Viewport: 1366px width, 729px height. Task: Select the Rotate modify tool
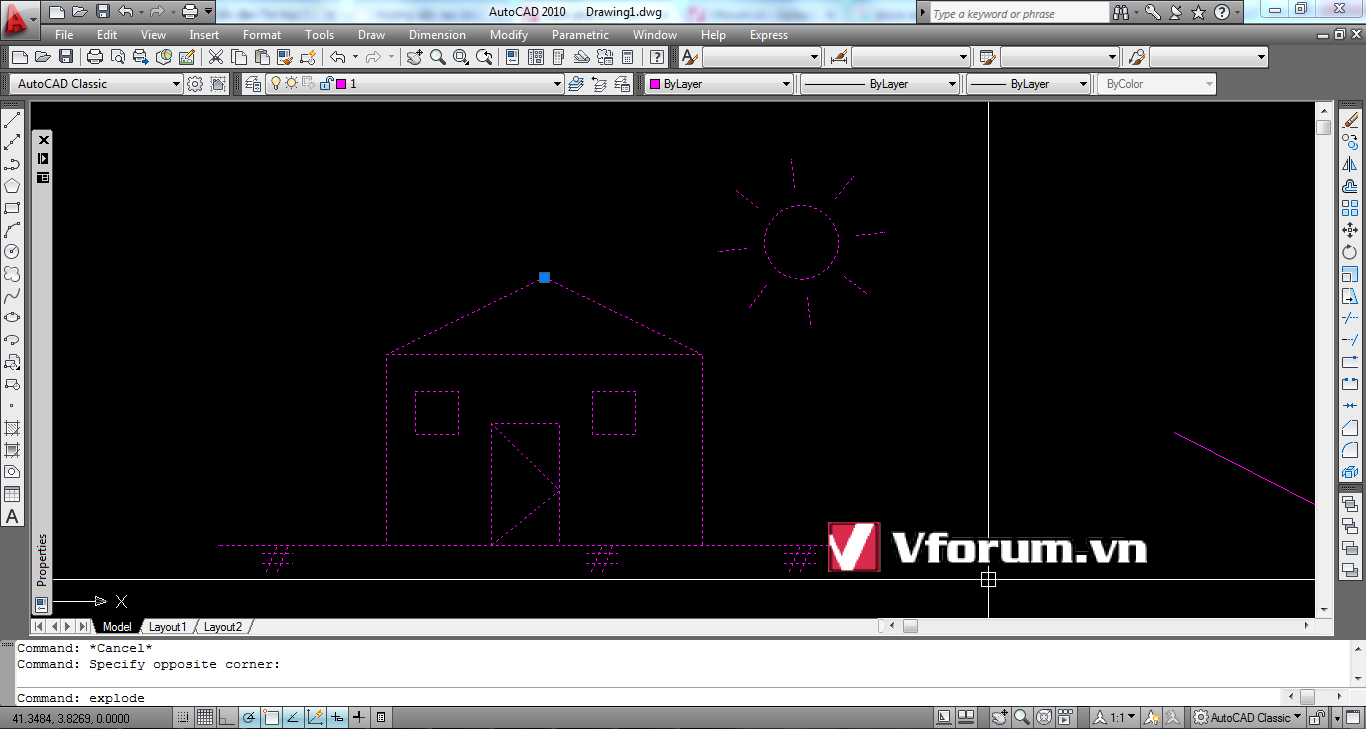tap(1350, 252)
